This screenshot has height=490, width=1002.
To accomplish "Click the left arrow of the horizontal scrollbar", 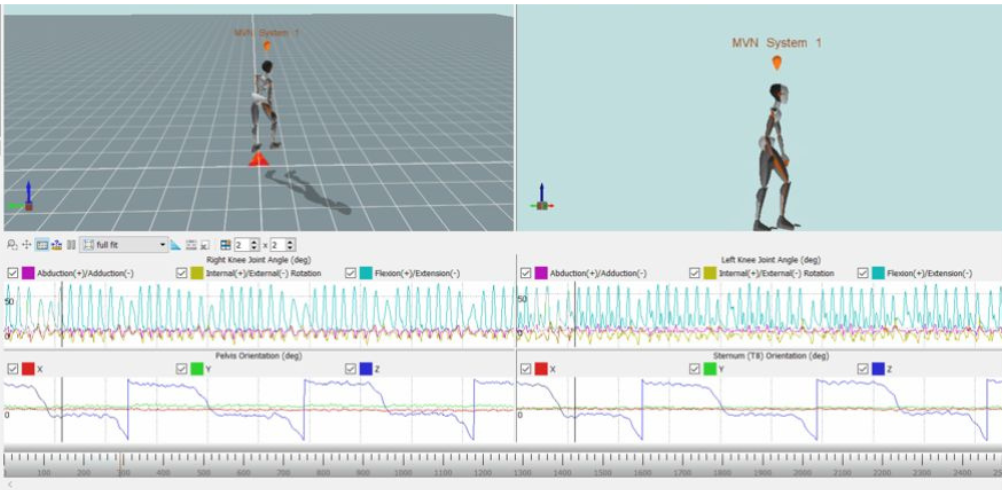I will pos(9,484).
